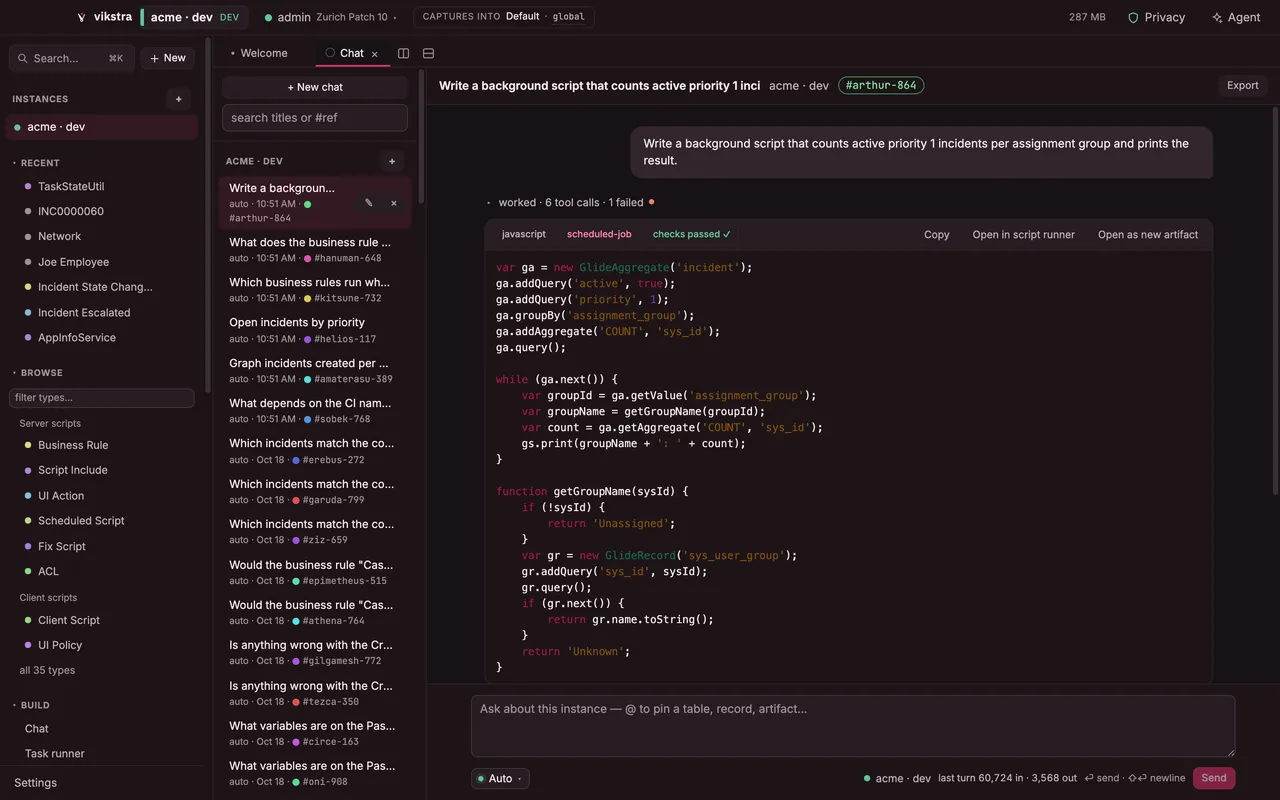Click the search magnifier icon in sidebar
This screenshot has width=1280, height=800.
tap(24, 58)
